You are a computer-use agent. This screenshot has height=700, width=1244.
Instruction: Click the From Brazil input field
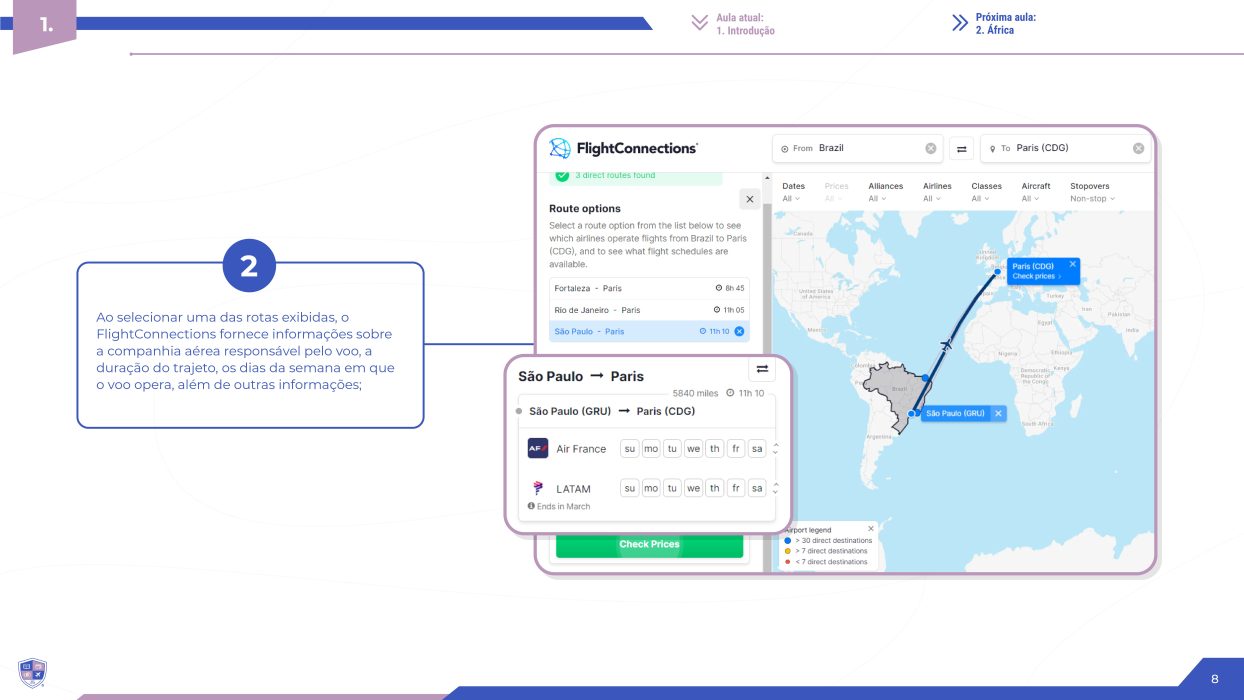click(x=858, y=149)
